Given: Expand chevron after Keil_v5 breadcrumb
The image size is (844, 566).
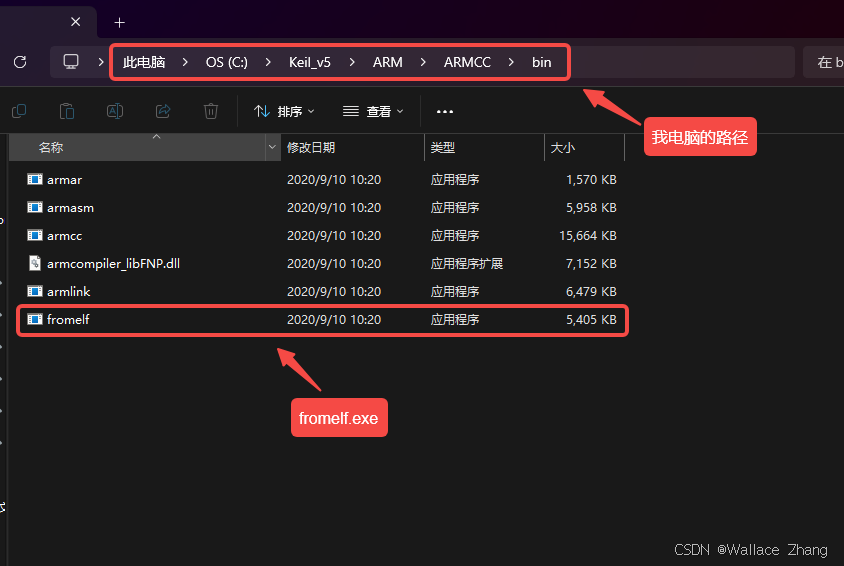Looking at the screenshot, I should [352, 62].
